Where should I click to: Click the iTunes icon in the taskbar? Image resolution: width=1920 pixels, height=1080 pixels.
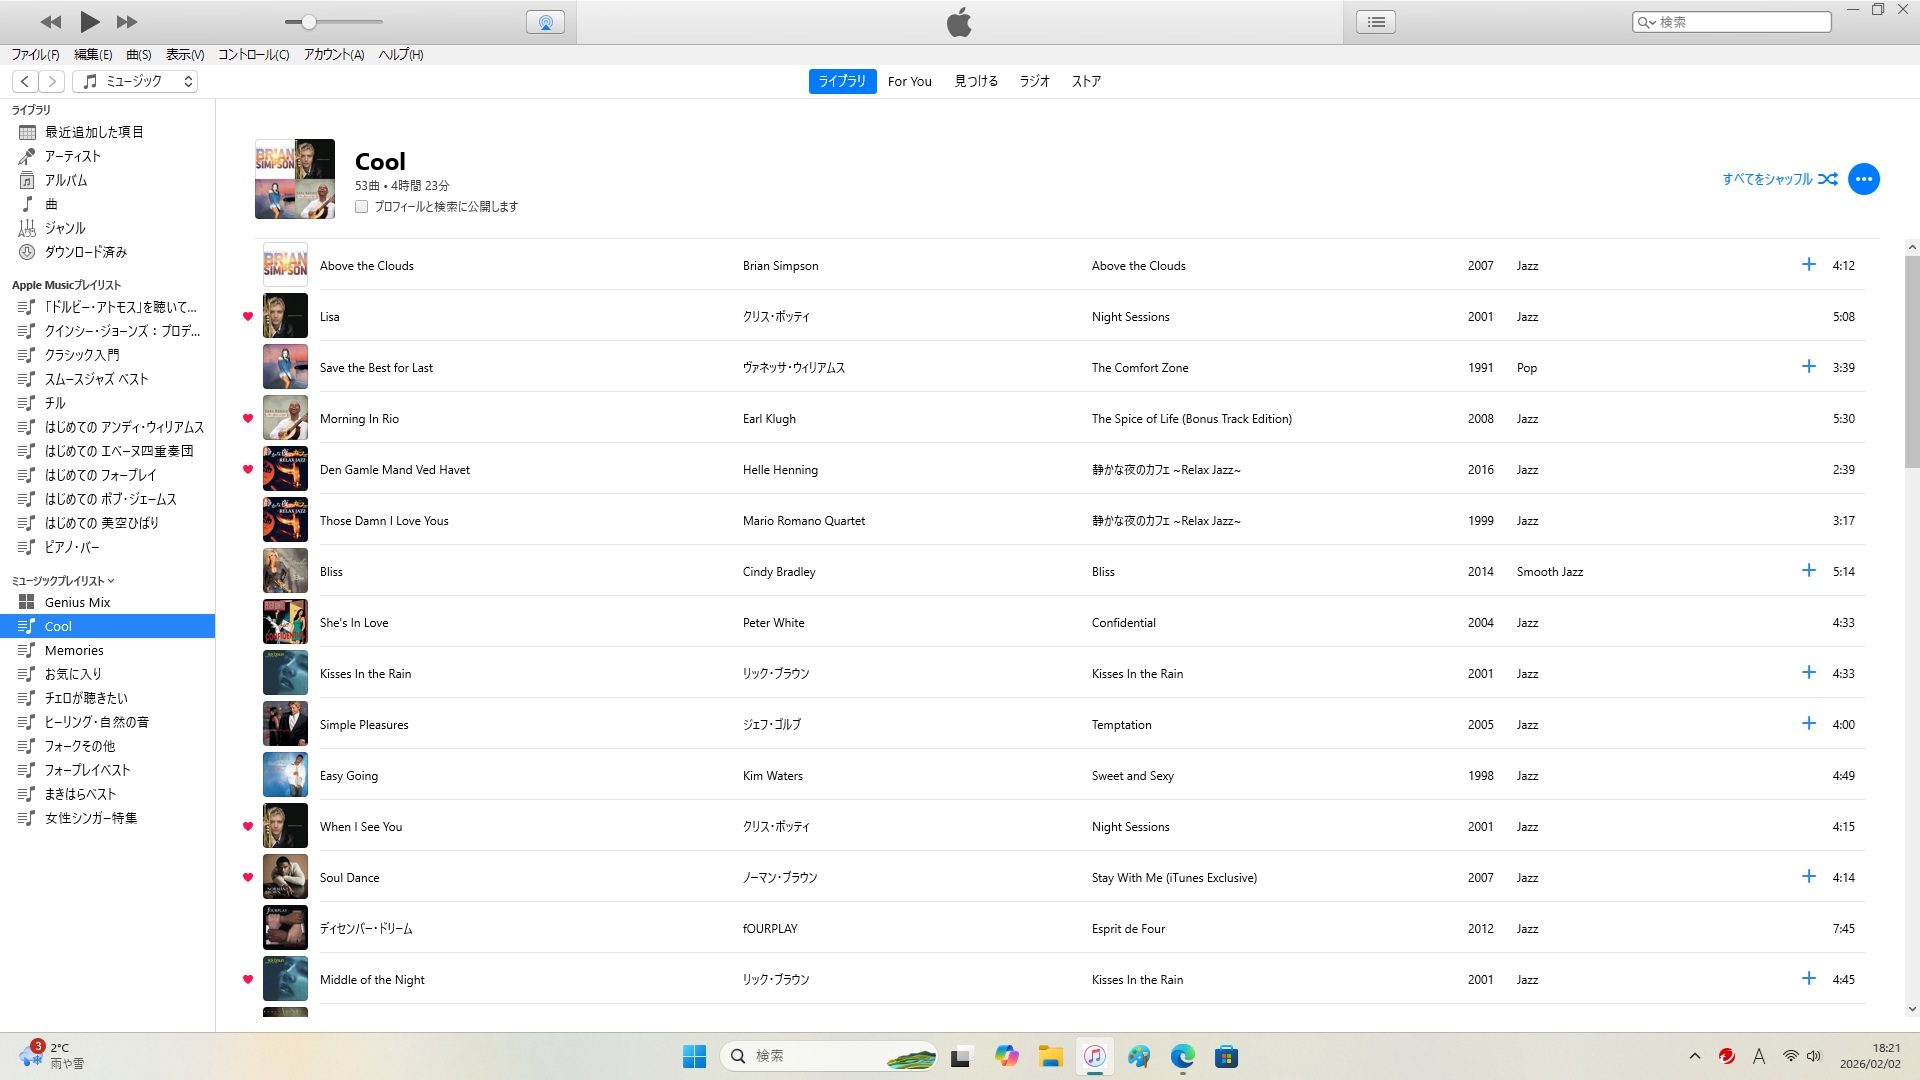[1095, 1056]
